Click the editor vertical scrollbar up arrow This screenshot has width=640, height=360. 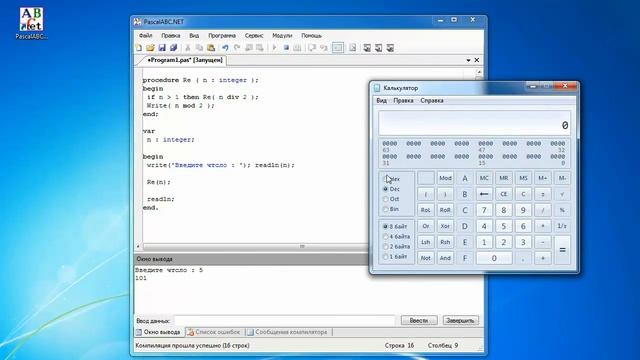(x=479, y=72)
